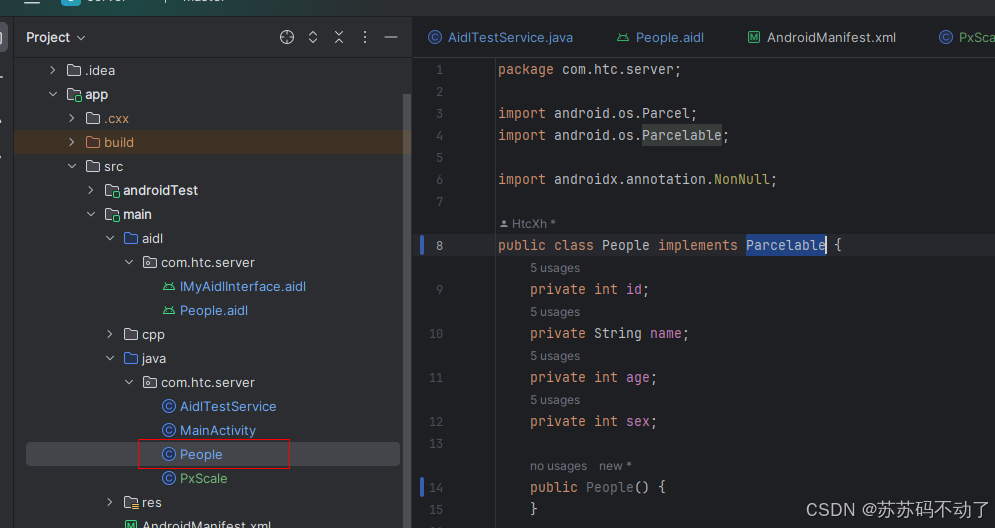
Task: Click the Collapse All icon in Project panel
Action: click(x=339, y=37)
